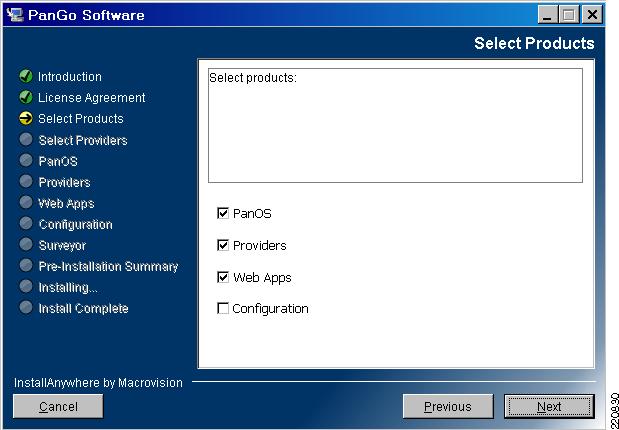Click the Next button
Image resolution: width=619 pixels, height=430 pixels.
[x=549, y=406]
